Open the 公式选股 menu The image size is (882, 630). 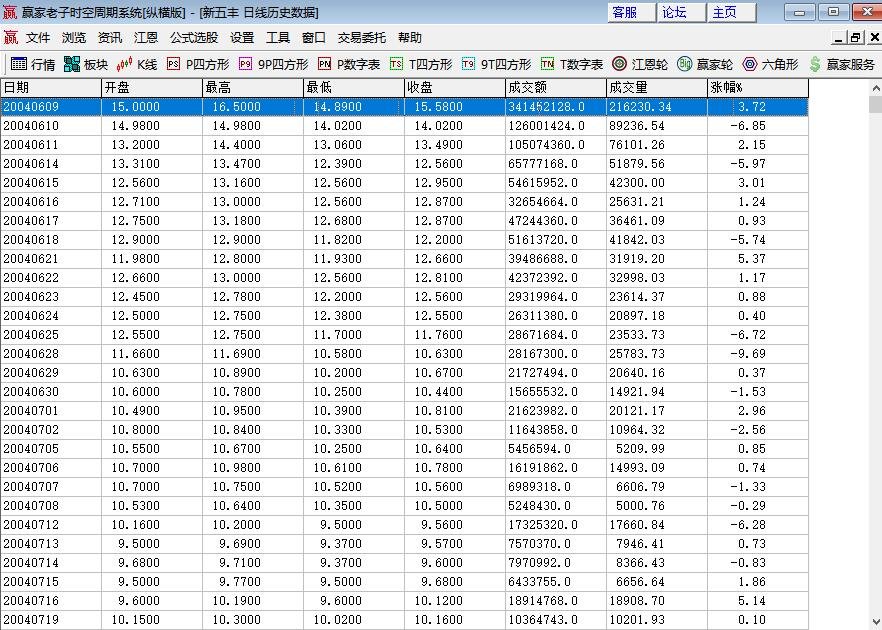pos(194,38)
